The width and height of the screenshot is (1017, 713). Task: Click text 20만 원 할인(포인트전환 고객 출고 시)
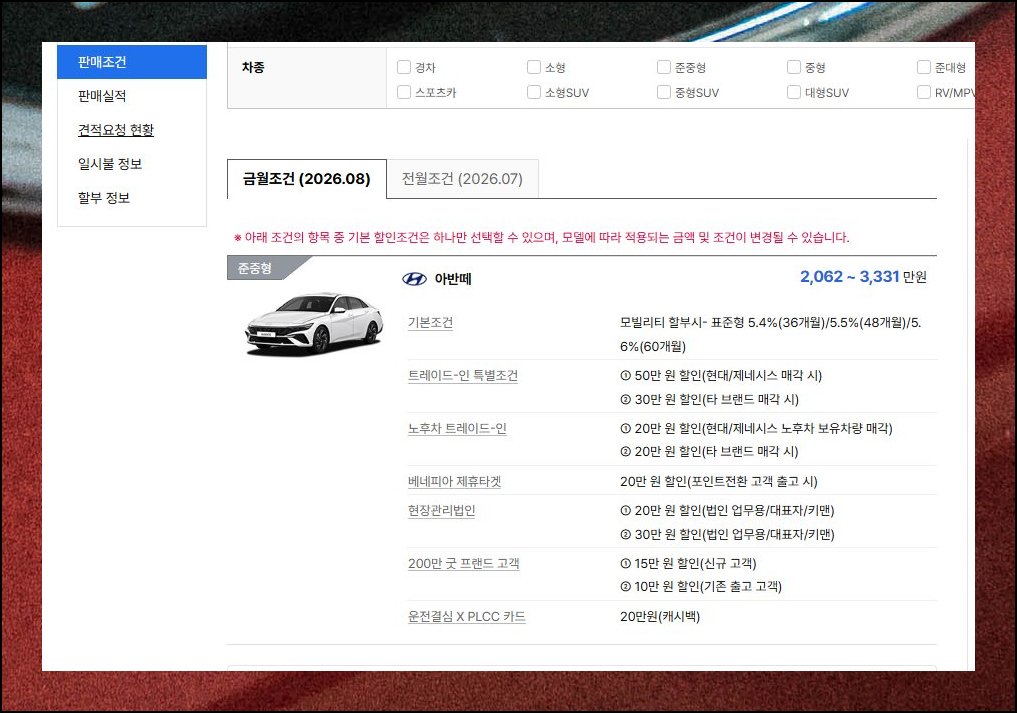(718, 481)
